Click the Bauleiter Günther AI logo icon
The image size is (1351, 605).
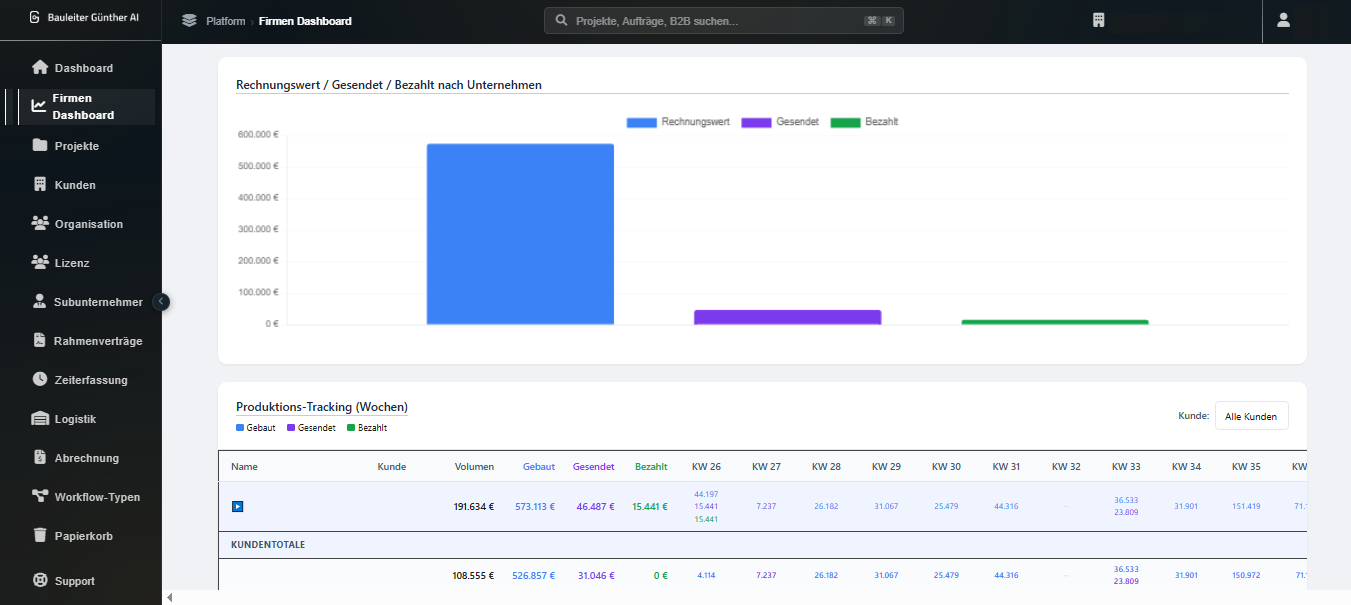pyautogui.click(x=35, y=17)
